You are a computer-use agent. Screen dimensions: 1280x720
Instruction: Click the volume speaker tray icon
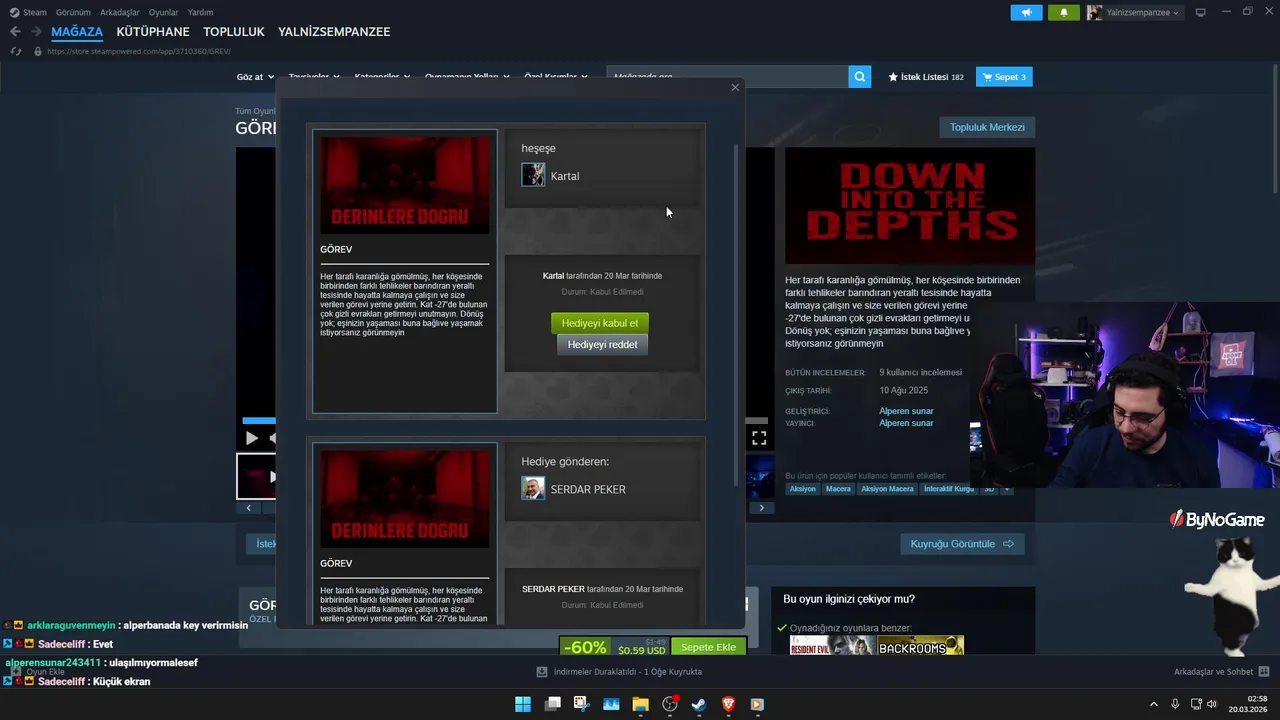(1211, 704)
